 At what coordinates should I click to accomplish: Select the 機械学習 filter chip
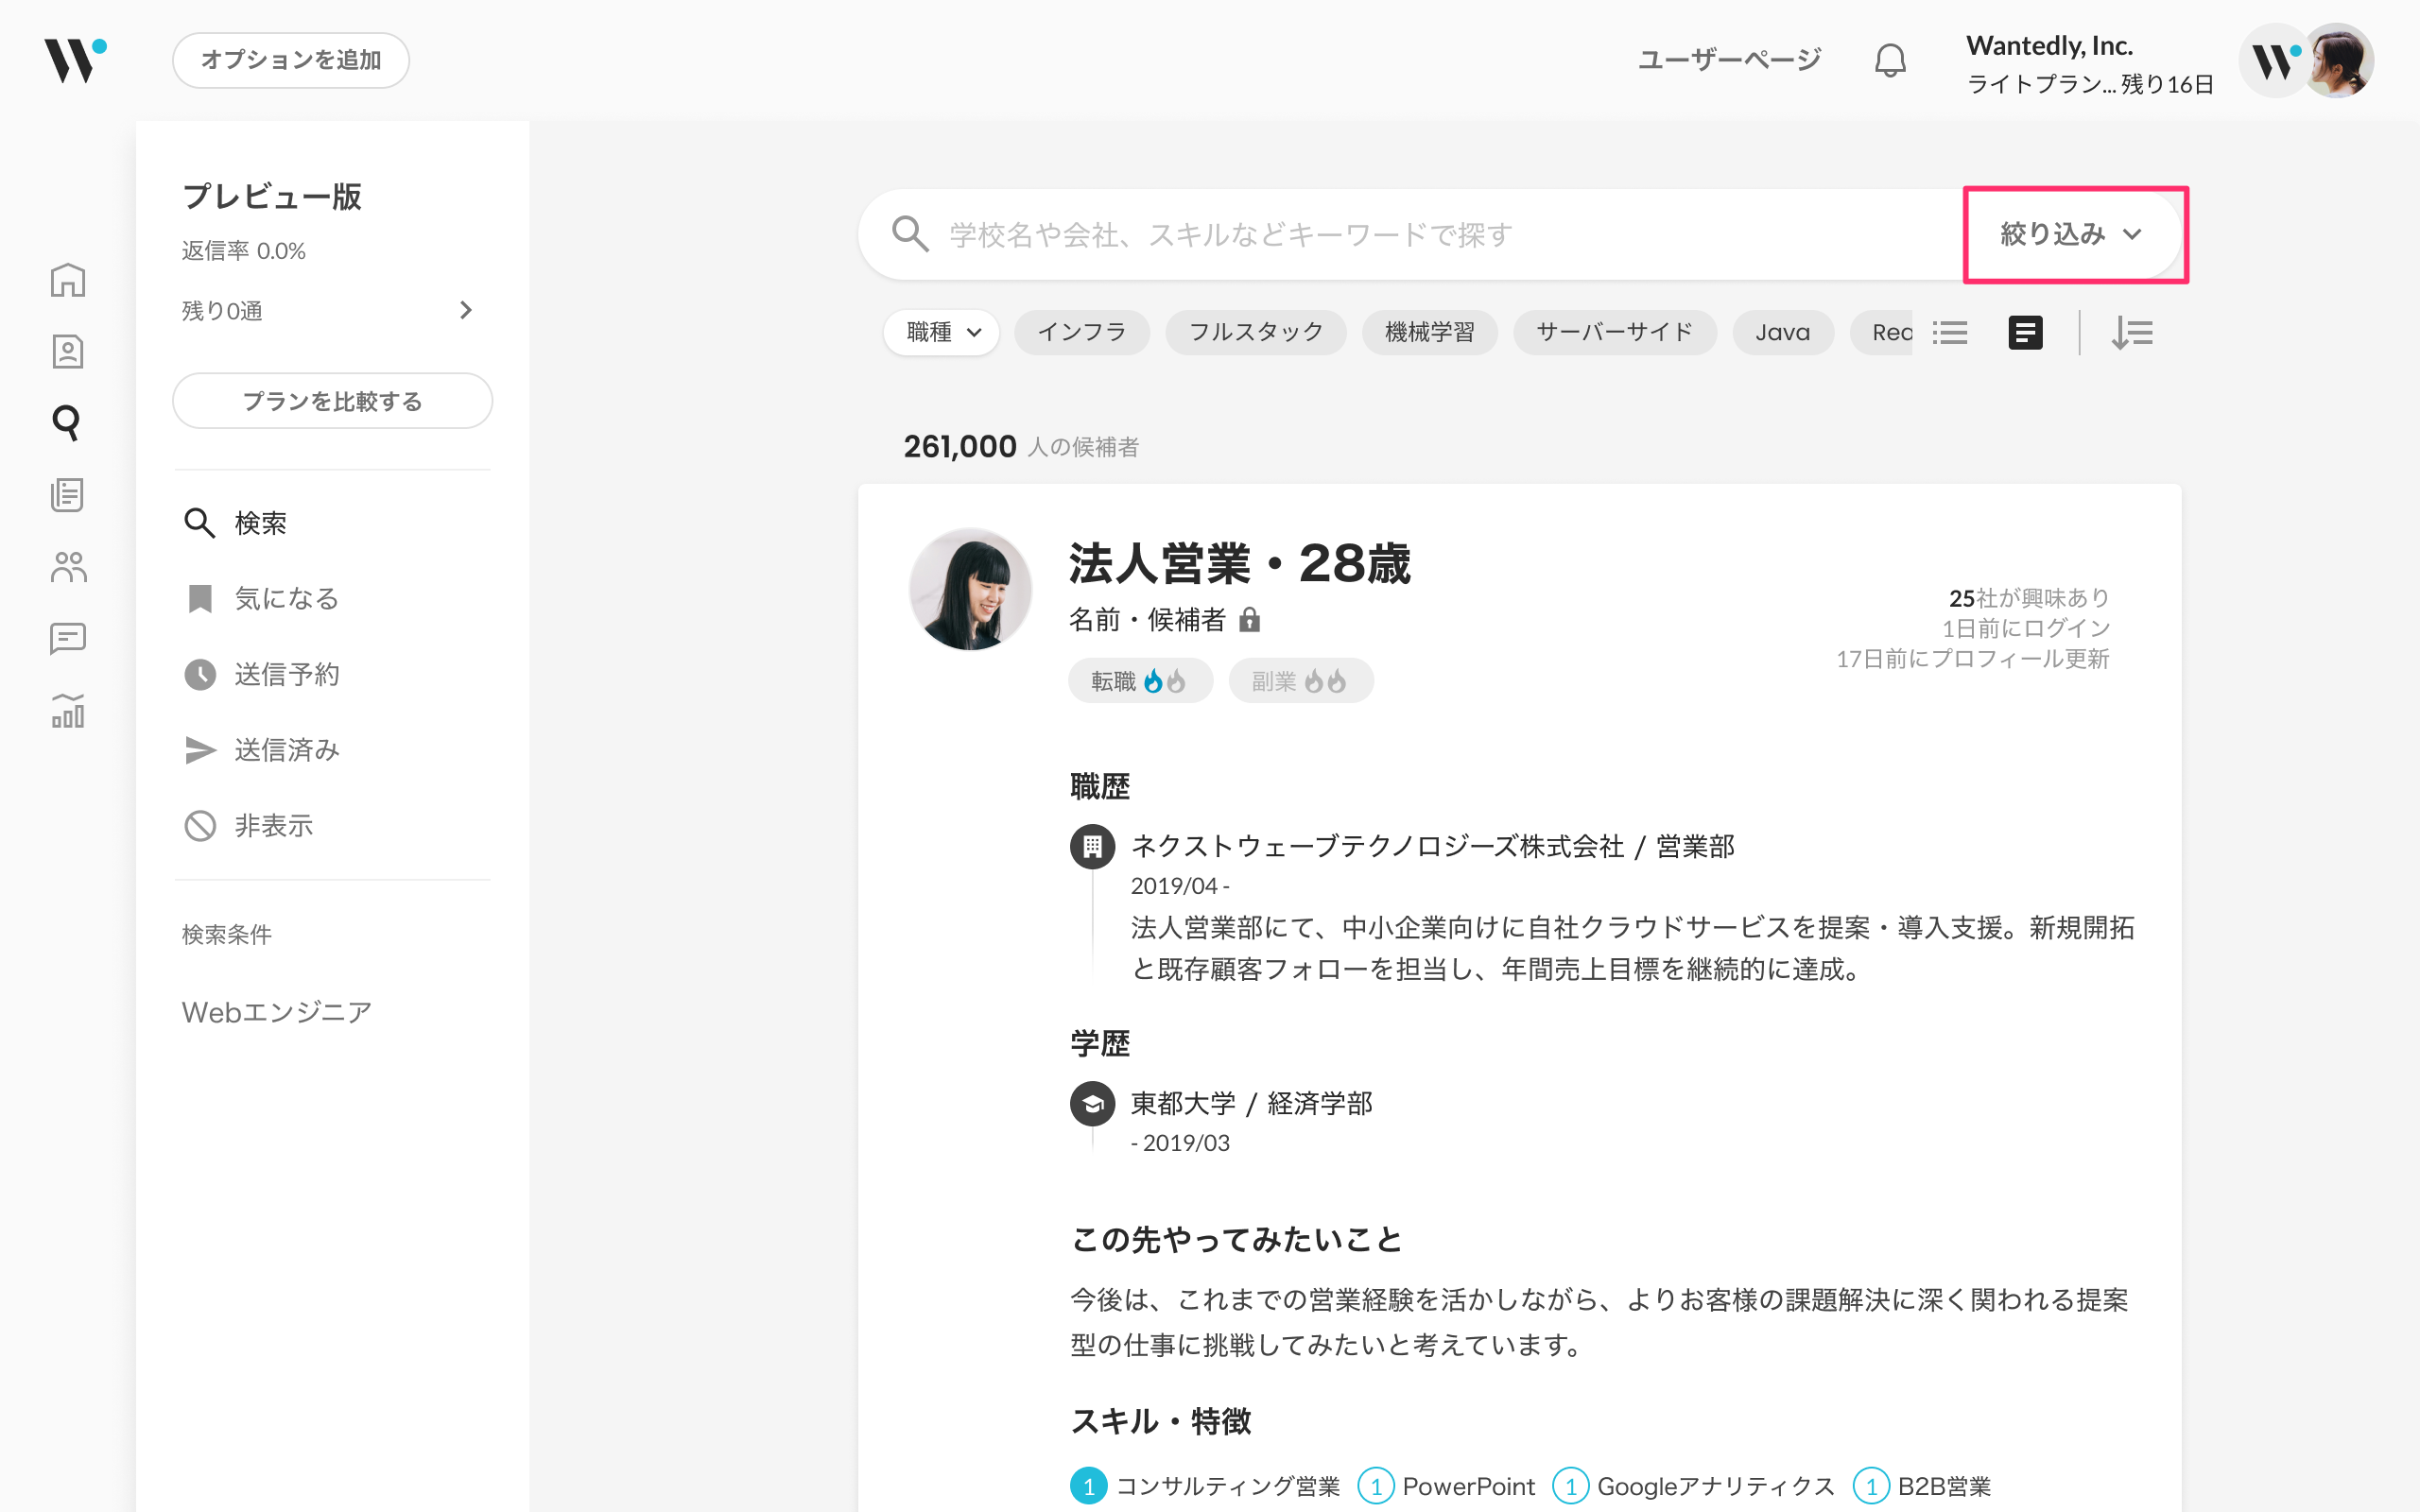click(x=1430, y=333)
